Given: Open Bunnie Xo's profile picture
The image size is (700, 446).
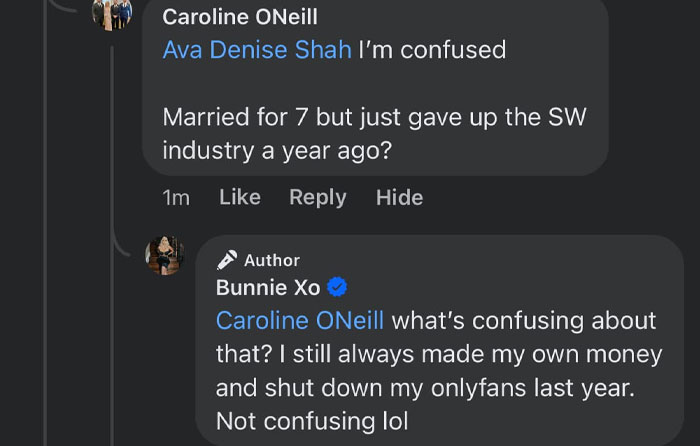Looking at the screenshot, I should coord(165,256).
